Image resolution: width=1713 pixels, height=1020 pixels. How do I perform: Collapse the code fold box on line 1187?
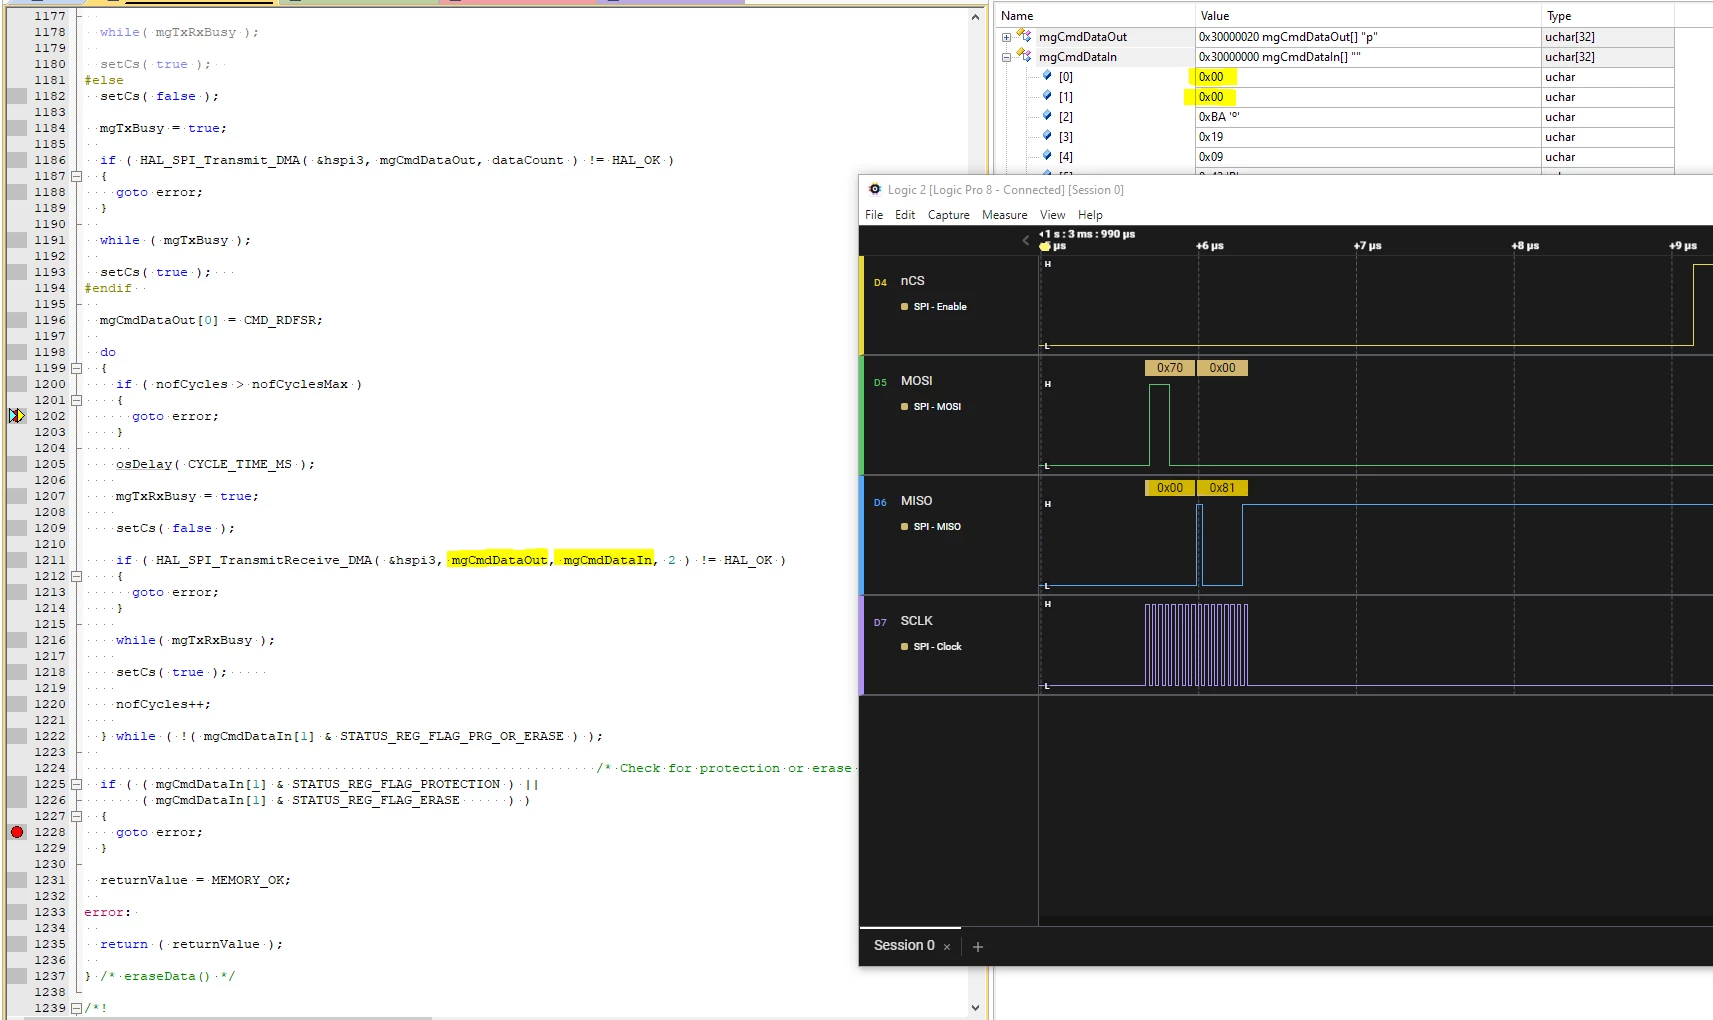click(76, 176)
